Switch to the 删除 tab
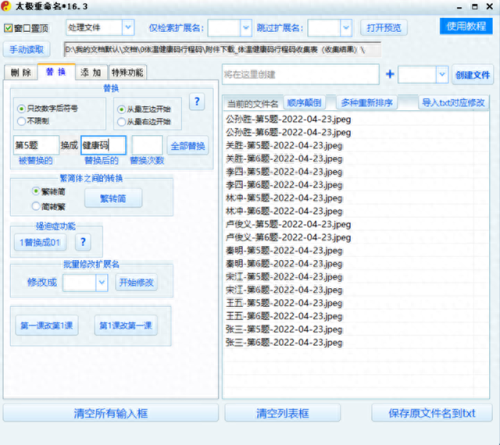The width and height of the screenshot is (500, 445). tap(21, 72)
